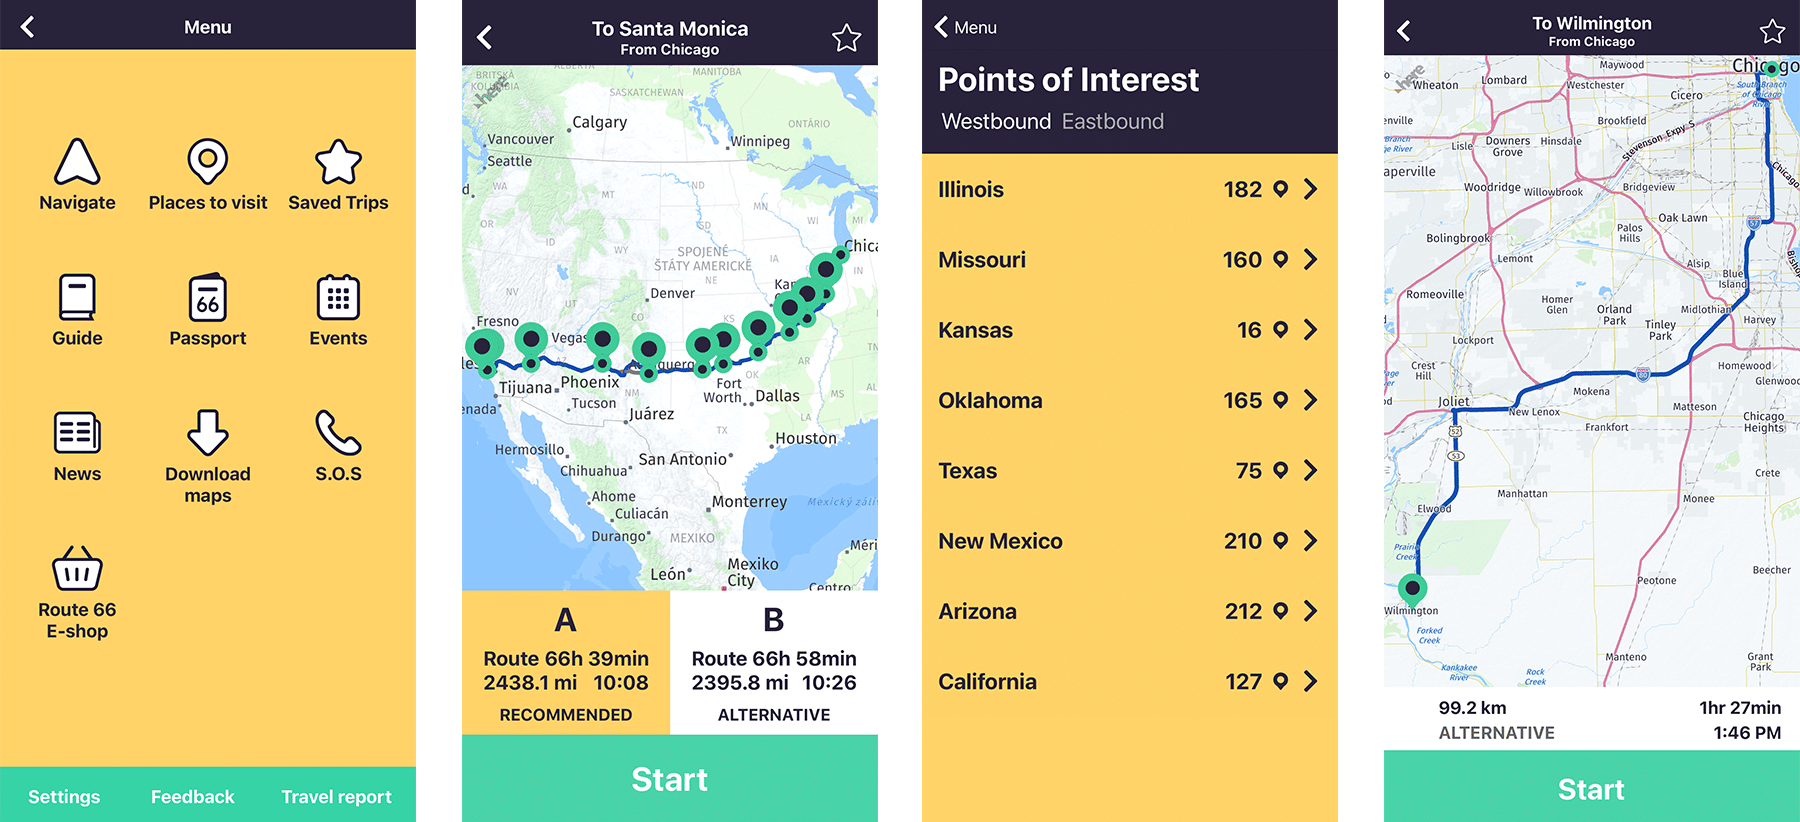Toggle favorite star for Santa Monica trip
The image size is (1800, 822).
point(846,38)
